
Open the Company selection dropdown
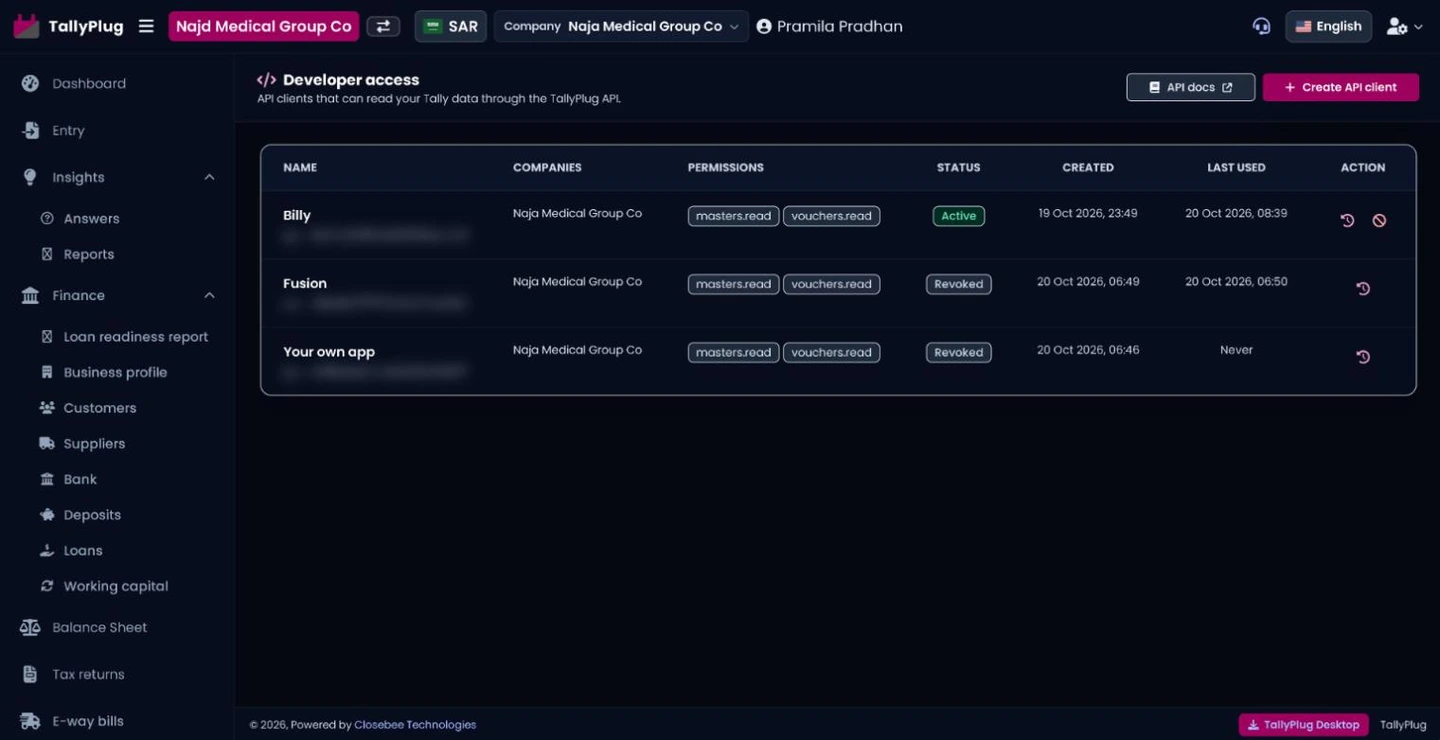(621, 26)
